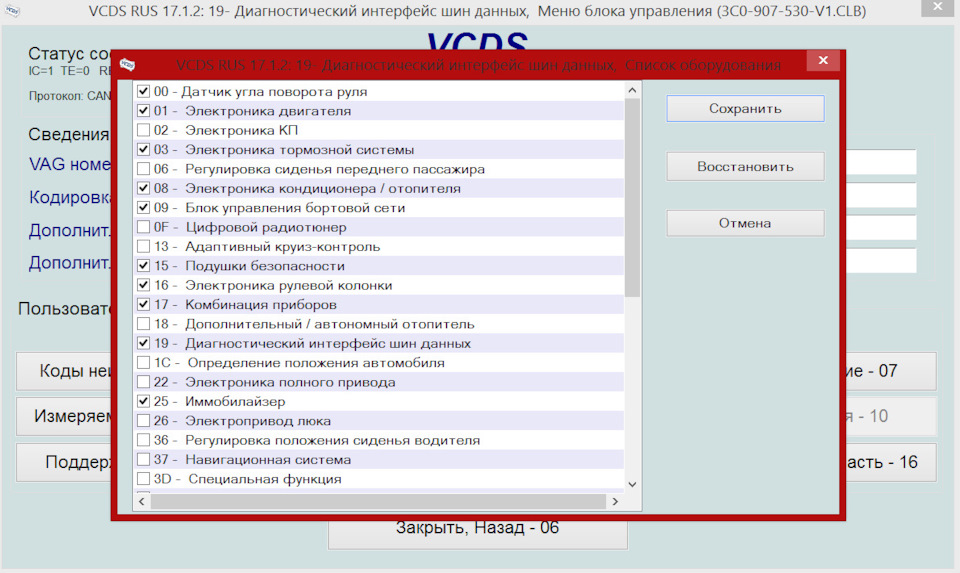This screenshot has height=573, width=960.
Task: Uncheck 03 - Электроника тормозной системы
Action: pyautogui.click(x=143, y=149)
